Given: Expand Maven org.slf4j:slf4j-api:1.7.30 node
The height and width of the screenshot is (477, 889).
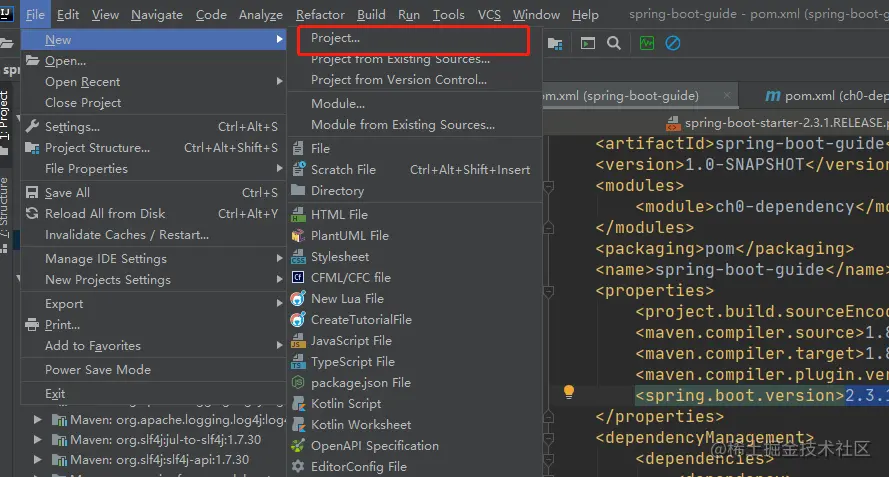Looking at the screenshot, I should coord(37,459).
